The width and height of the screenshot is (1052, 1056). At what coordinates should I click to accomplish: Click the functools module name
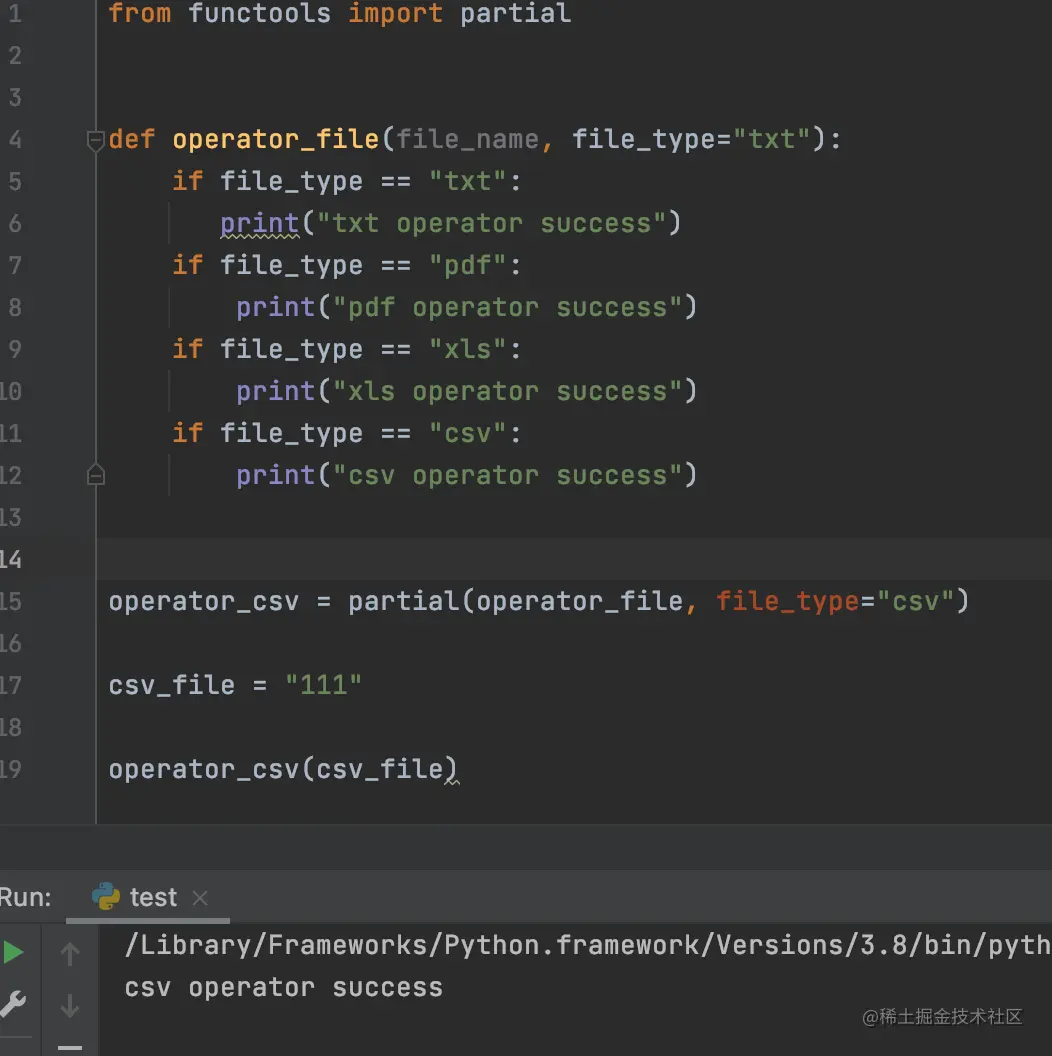tap(259, 13)
